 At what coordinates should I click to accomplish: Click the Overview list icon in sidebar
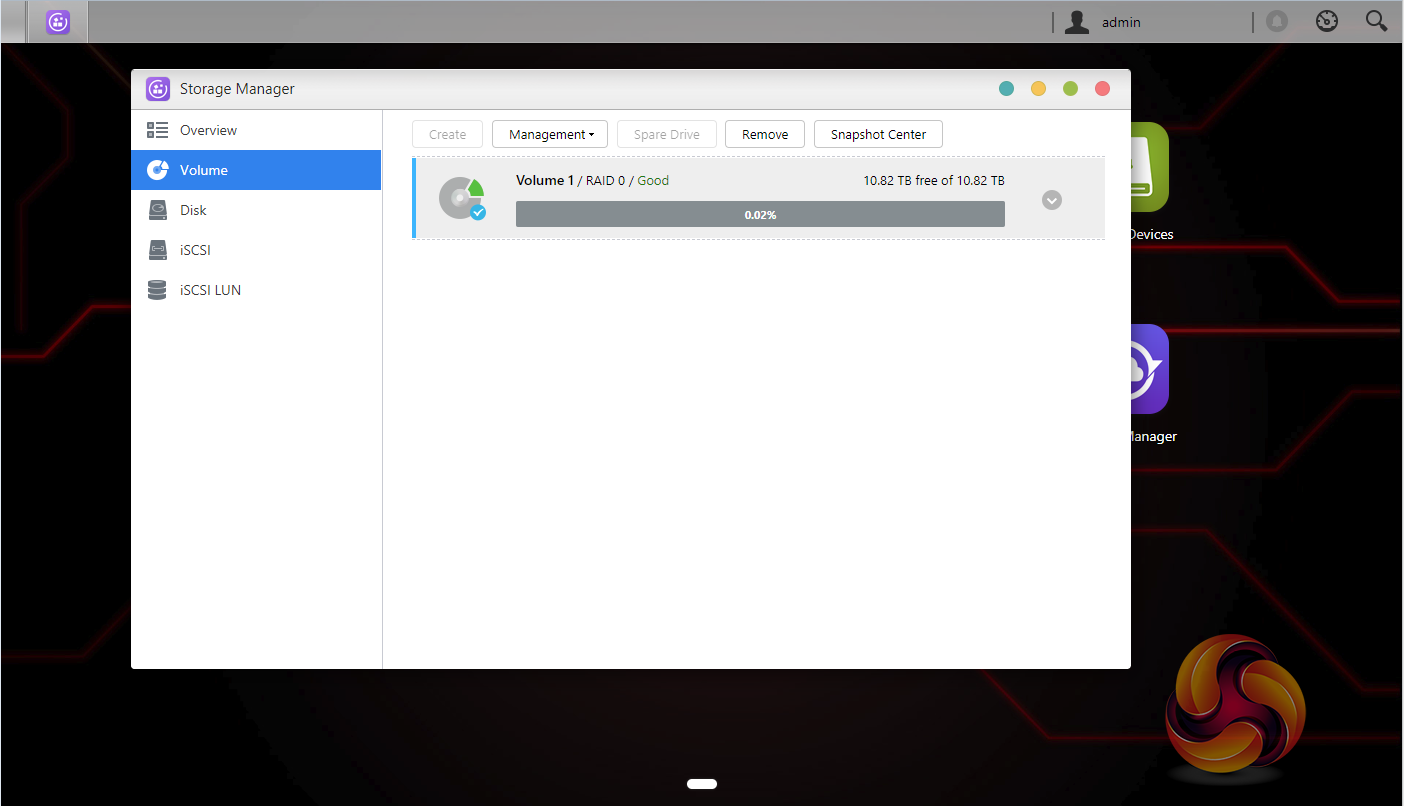click(x=157, y=130)
